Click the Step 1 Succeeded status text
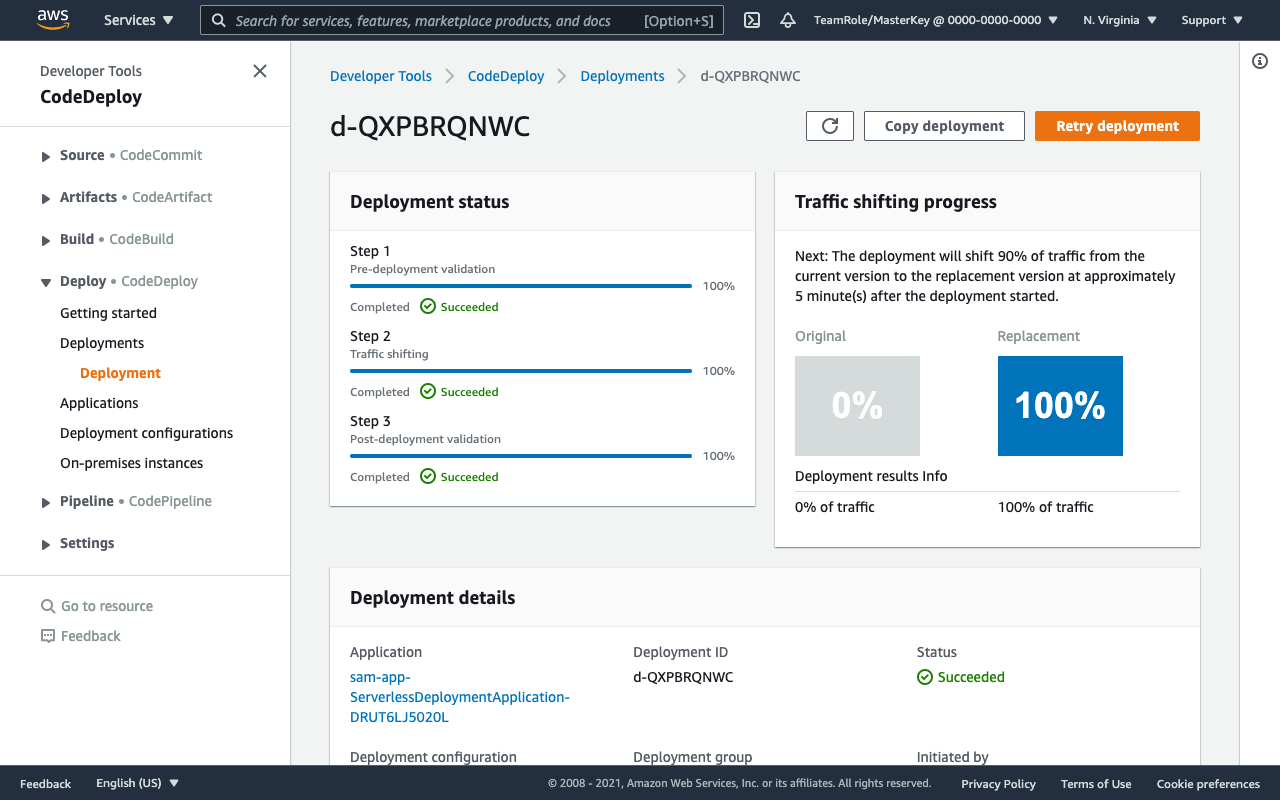The width and height of the screenshot is (1280, 800). (x=469, y=307)
